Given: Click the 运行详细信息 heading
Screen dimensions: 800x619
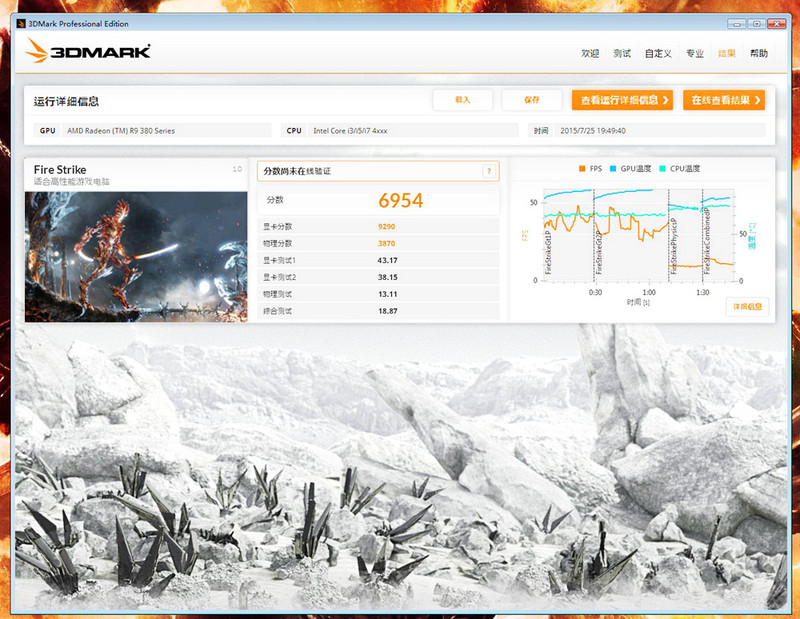Looking at the screenshot, I should [66, 101].
